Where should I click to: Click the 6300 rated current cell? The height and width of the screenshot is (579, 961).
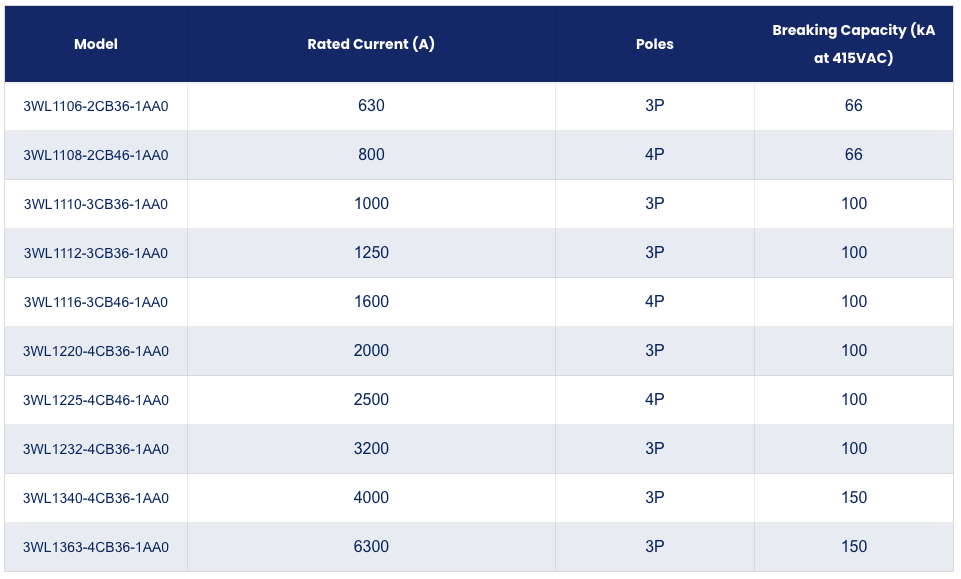(371, 547)
